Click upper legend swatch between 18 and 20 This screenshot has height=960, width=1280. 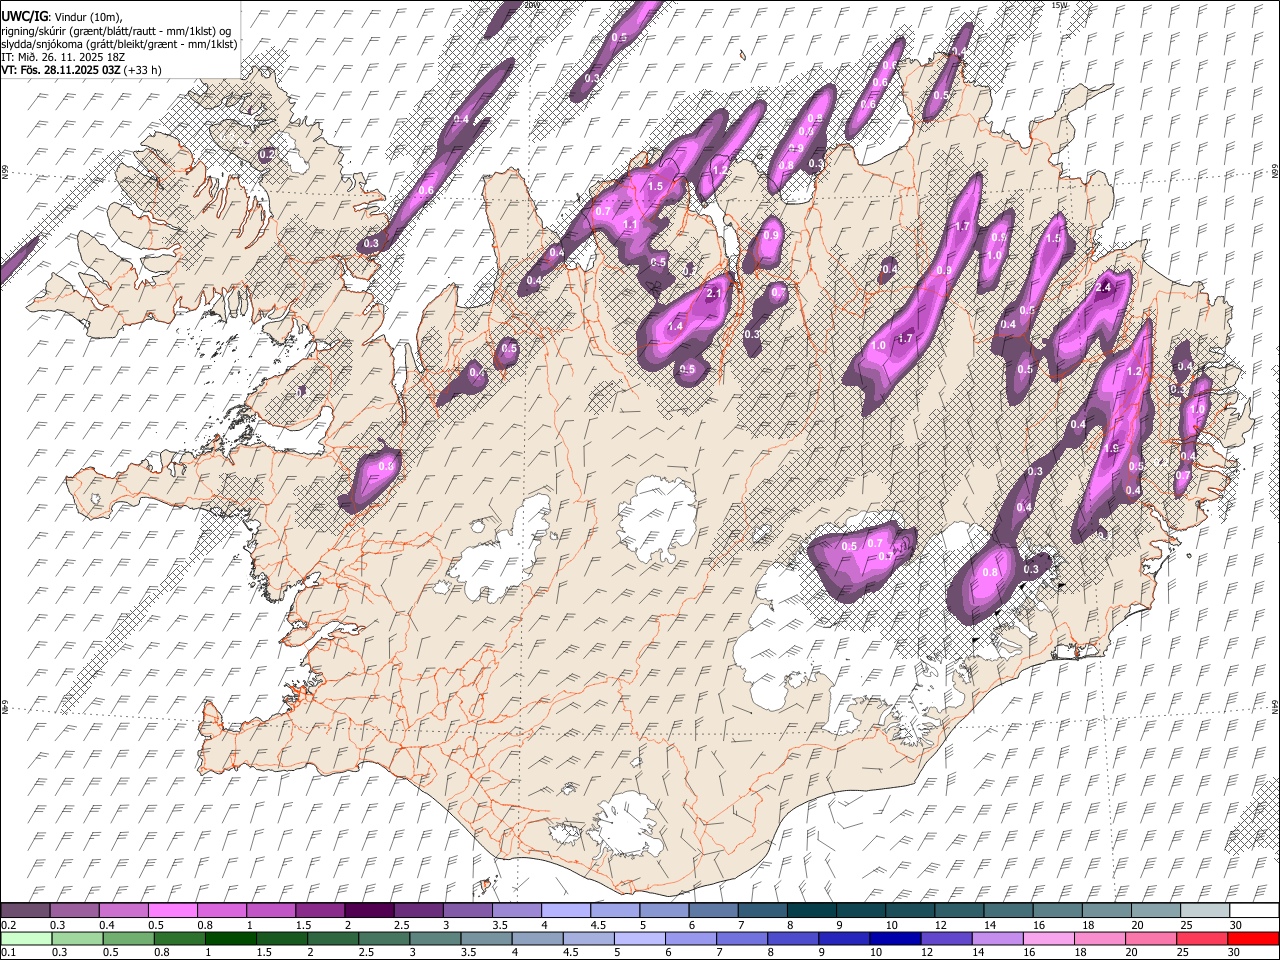pos(1106,910)
